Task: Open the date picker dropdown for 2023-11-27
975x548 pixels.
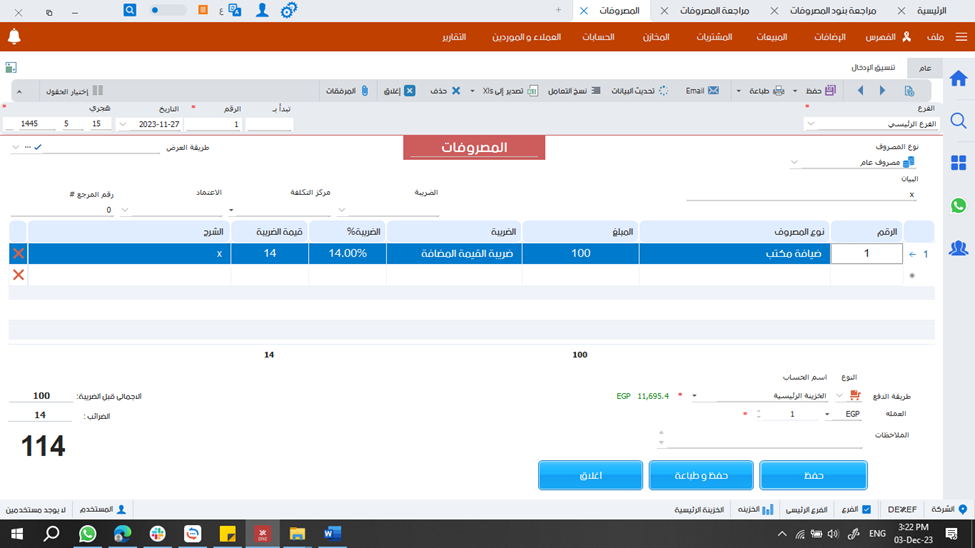Action: tap(123, 125)
